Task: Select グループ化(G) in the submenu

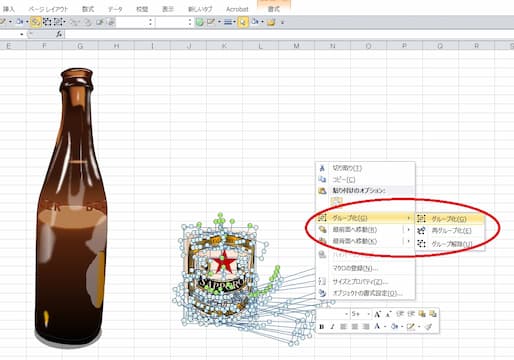Action: [x=449, y=219]
